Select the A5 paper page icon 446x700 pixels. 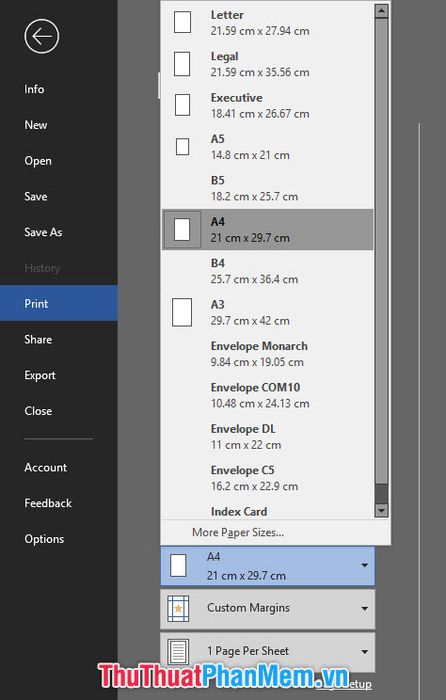click(x=182, y=146)
